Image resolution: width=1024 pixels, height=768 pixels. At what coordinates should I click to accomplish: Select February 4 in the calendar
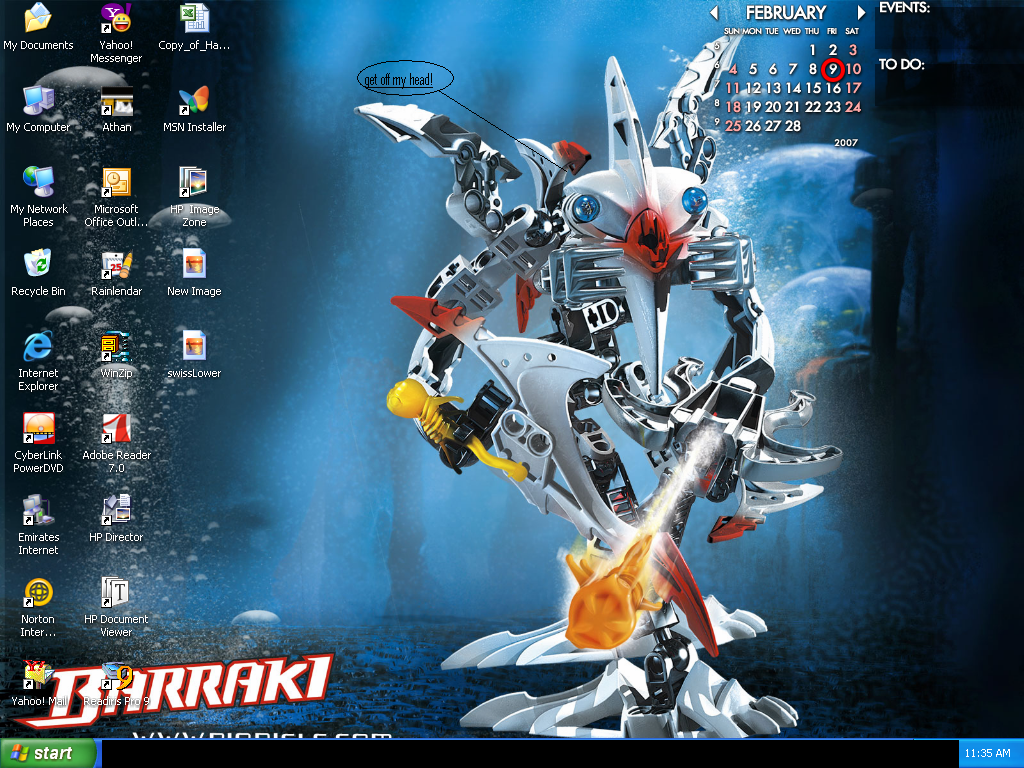[733, 69]
